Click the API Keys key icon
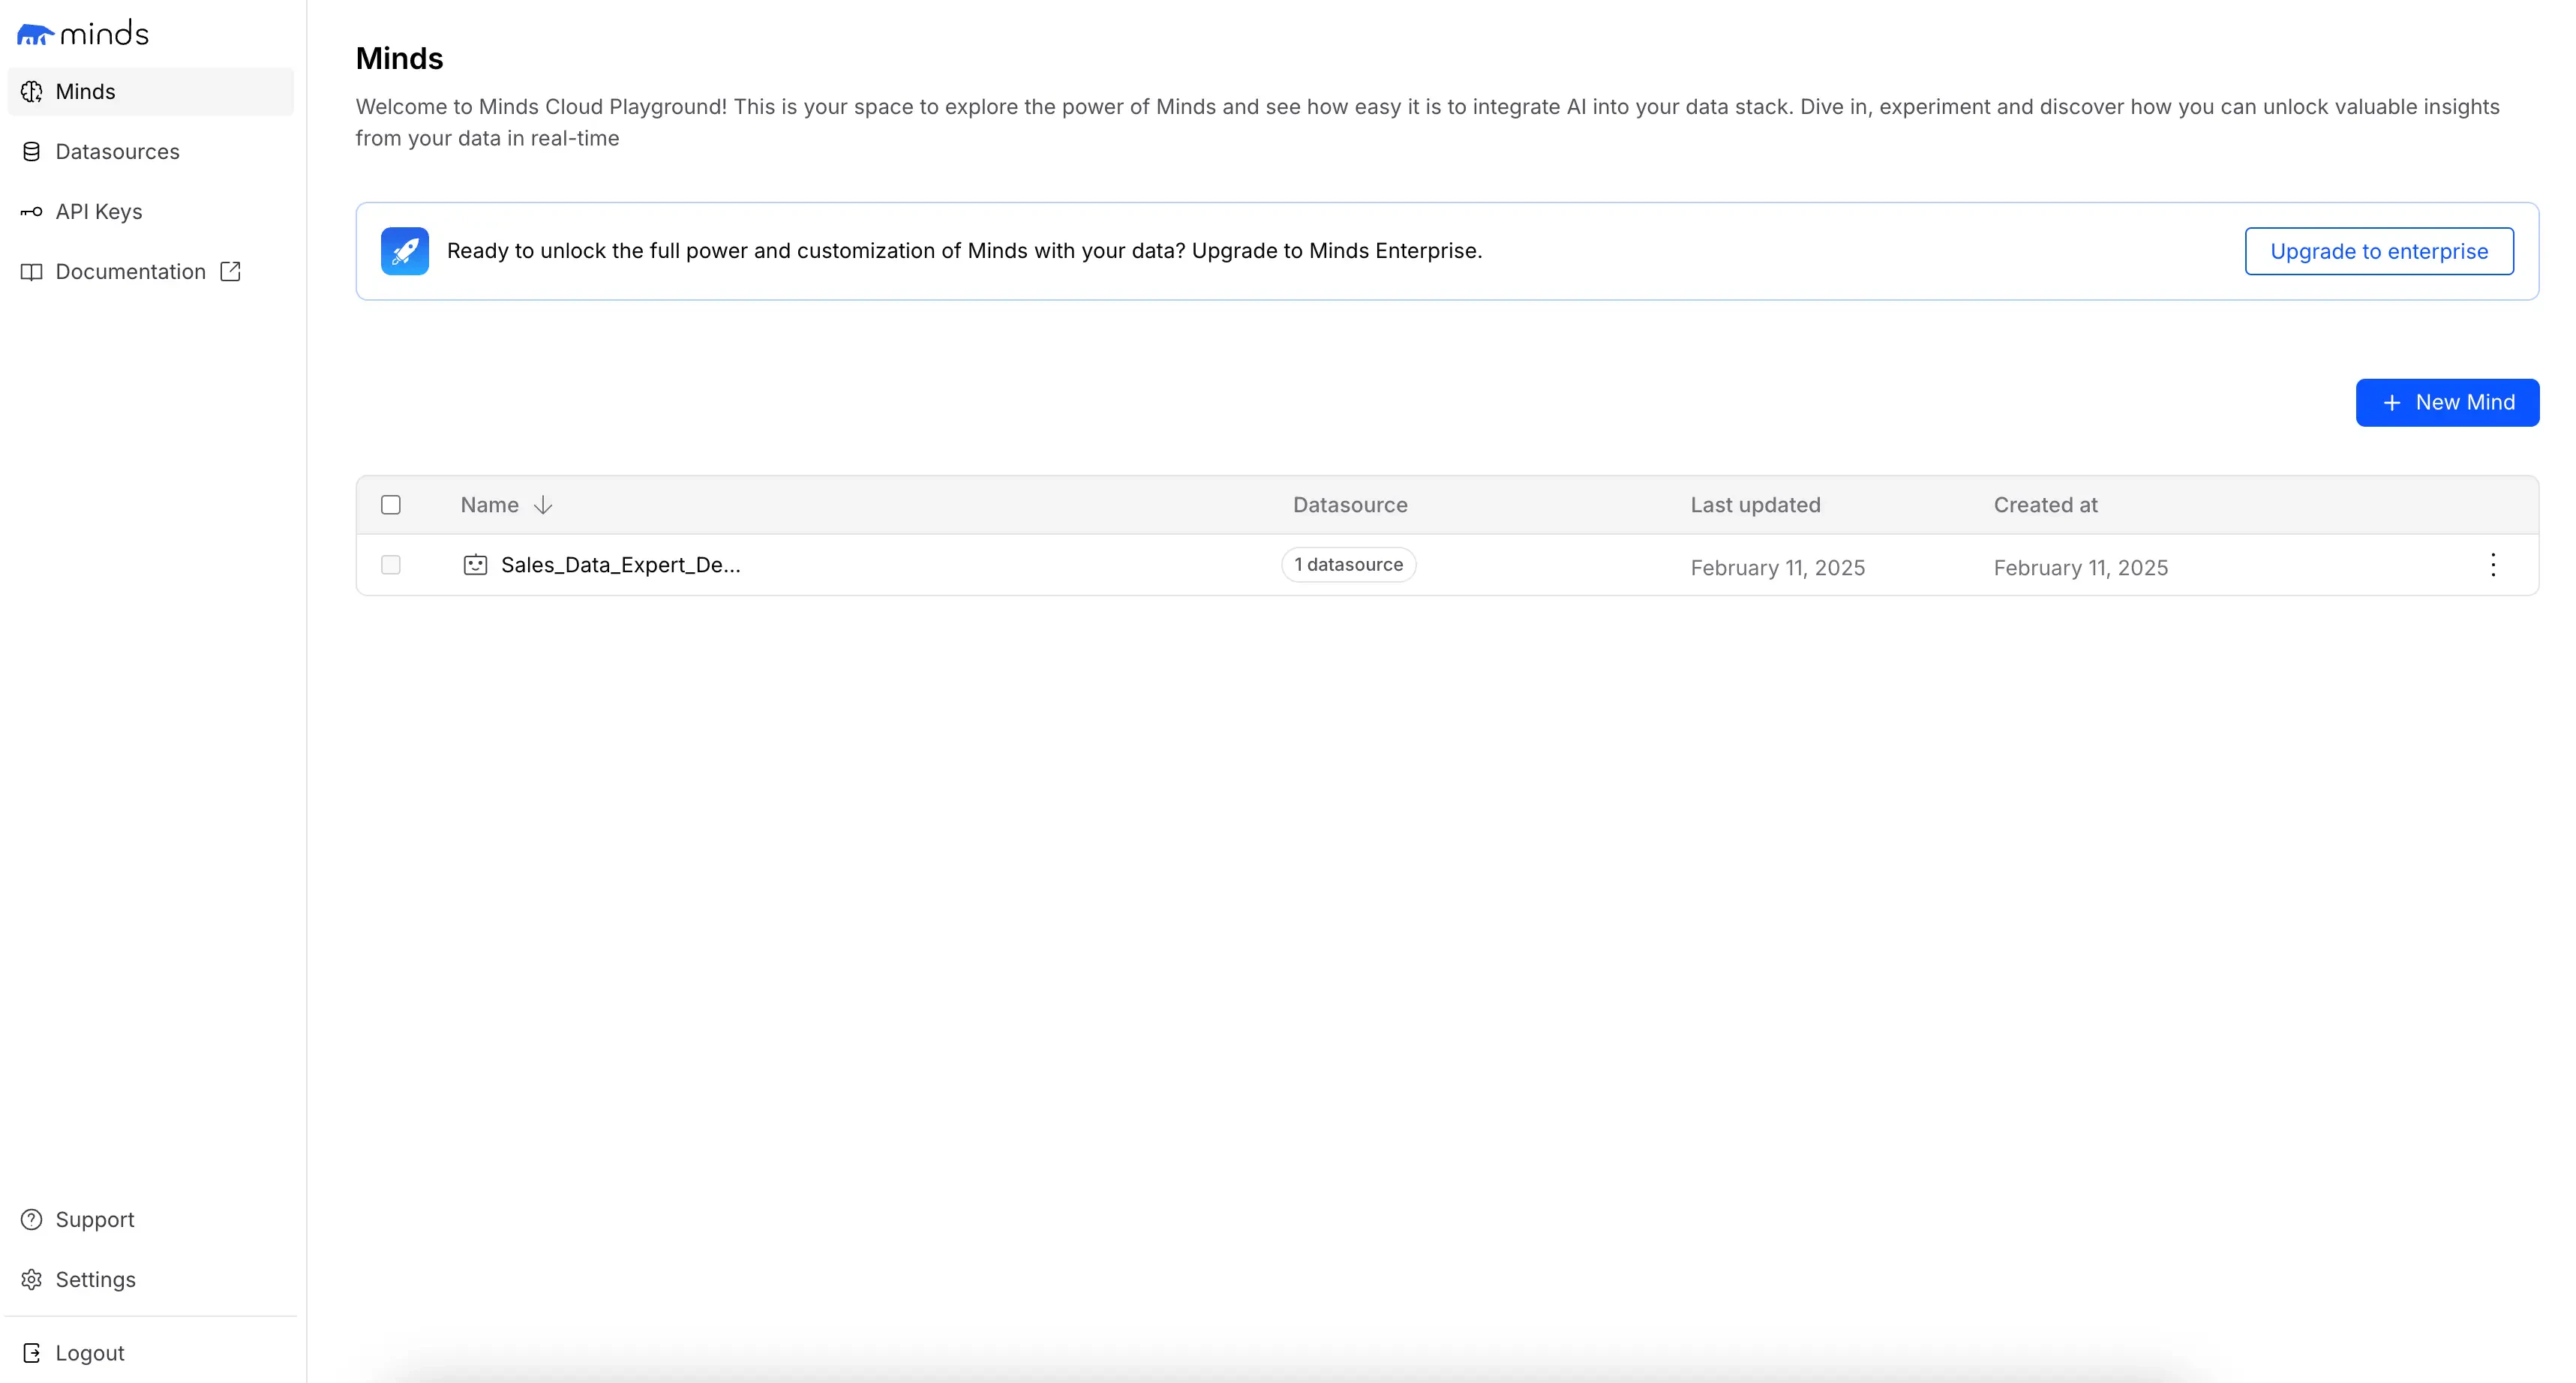Viewport: 2576px width, 1383px height. [32, 212]
